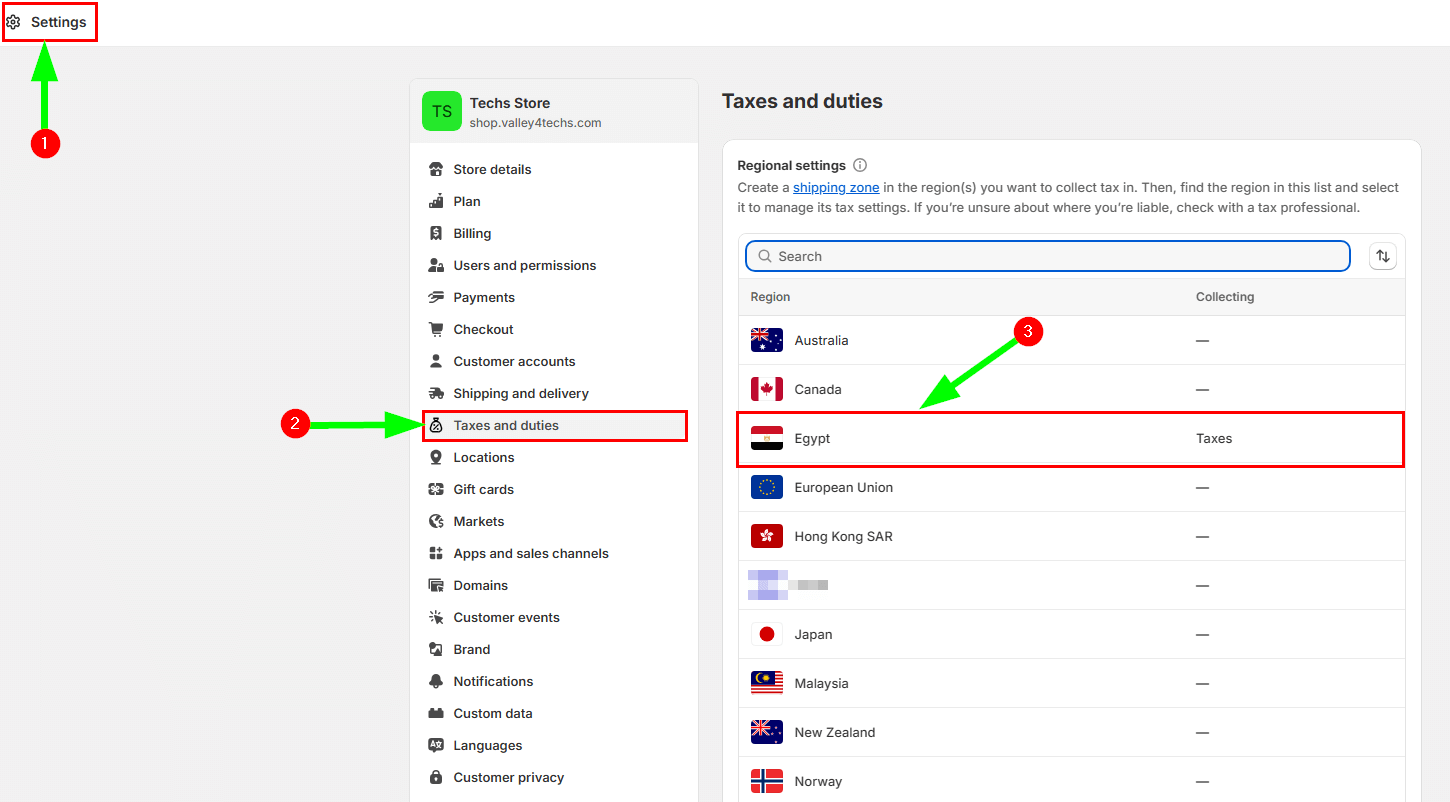Go to the Plan settings page

point(554,201)
